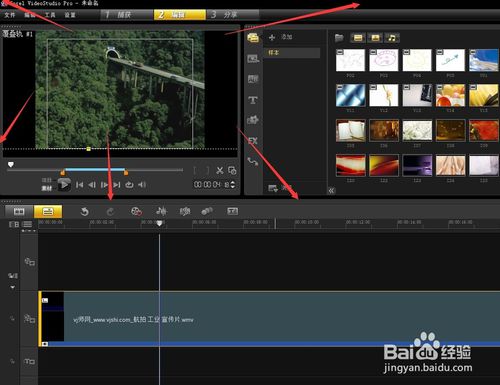
Task: Collapse the library side panel with double chevron
Action: coord(331,191)
